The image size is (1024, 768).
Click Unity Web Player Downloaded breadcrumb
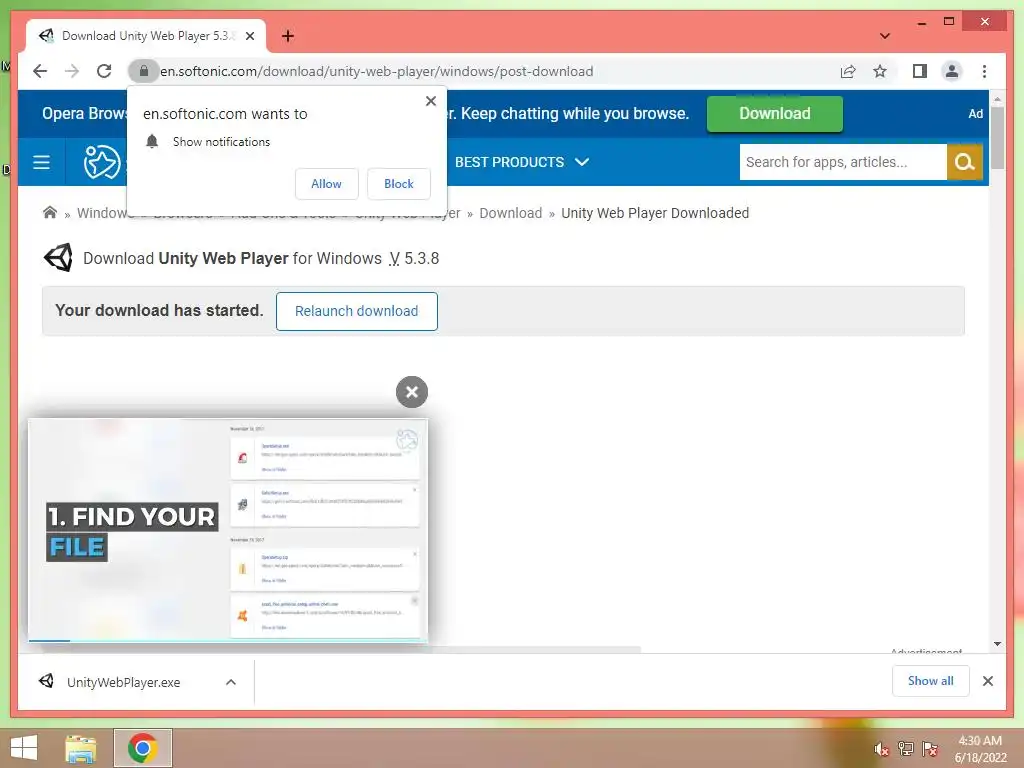655,213
